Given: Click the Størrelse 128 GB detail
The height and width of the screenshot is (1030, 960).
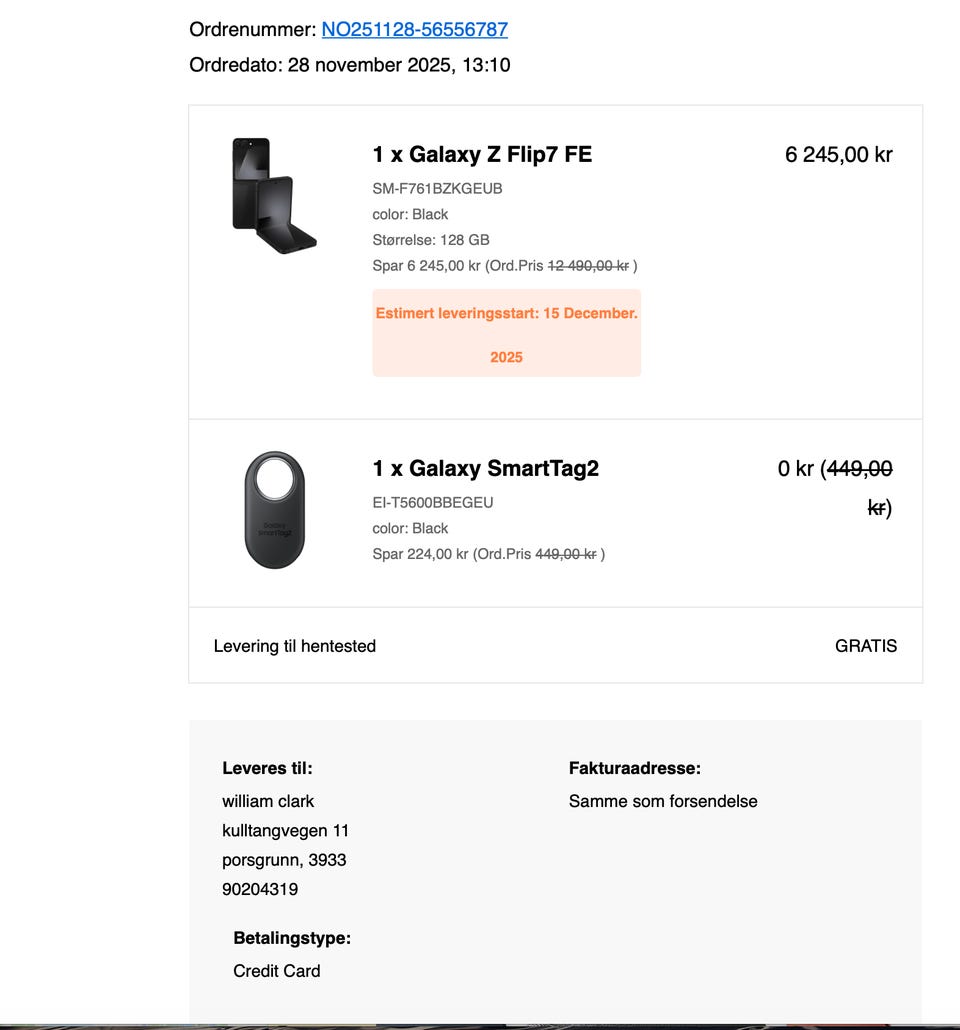Looking at the screenshot, I should [431, 240].
